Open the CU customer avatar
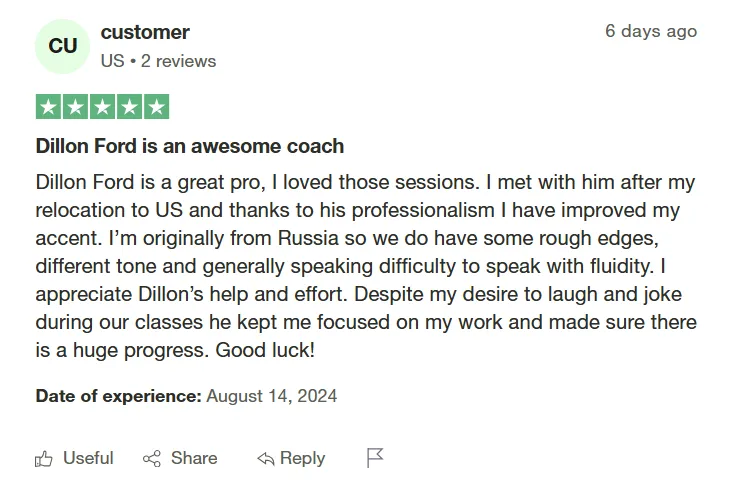 point(62,46)
